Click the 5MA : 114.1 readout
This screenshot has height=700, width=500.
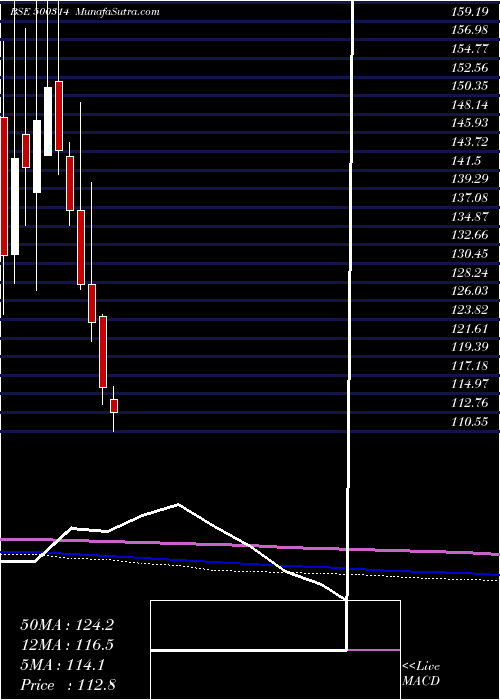click(63, 665)
